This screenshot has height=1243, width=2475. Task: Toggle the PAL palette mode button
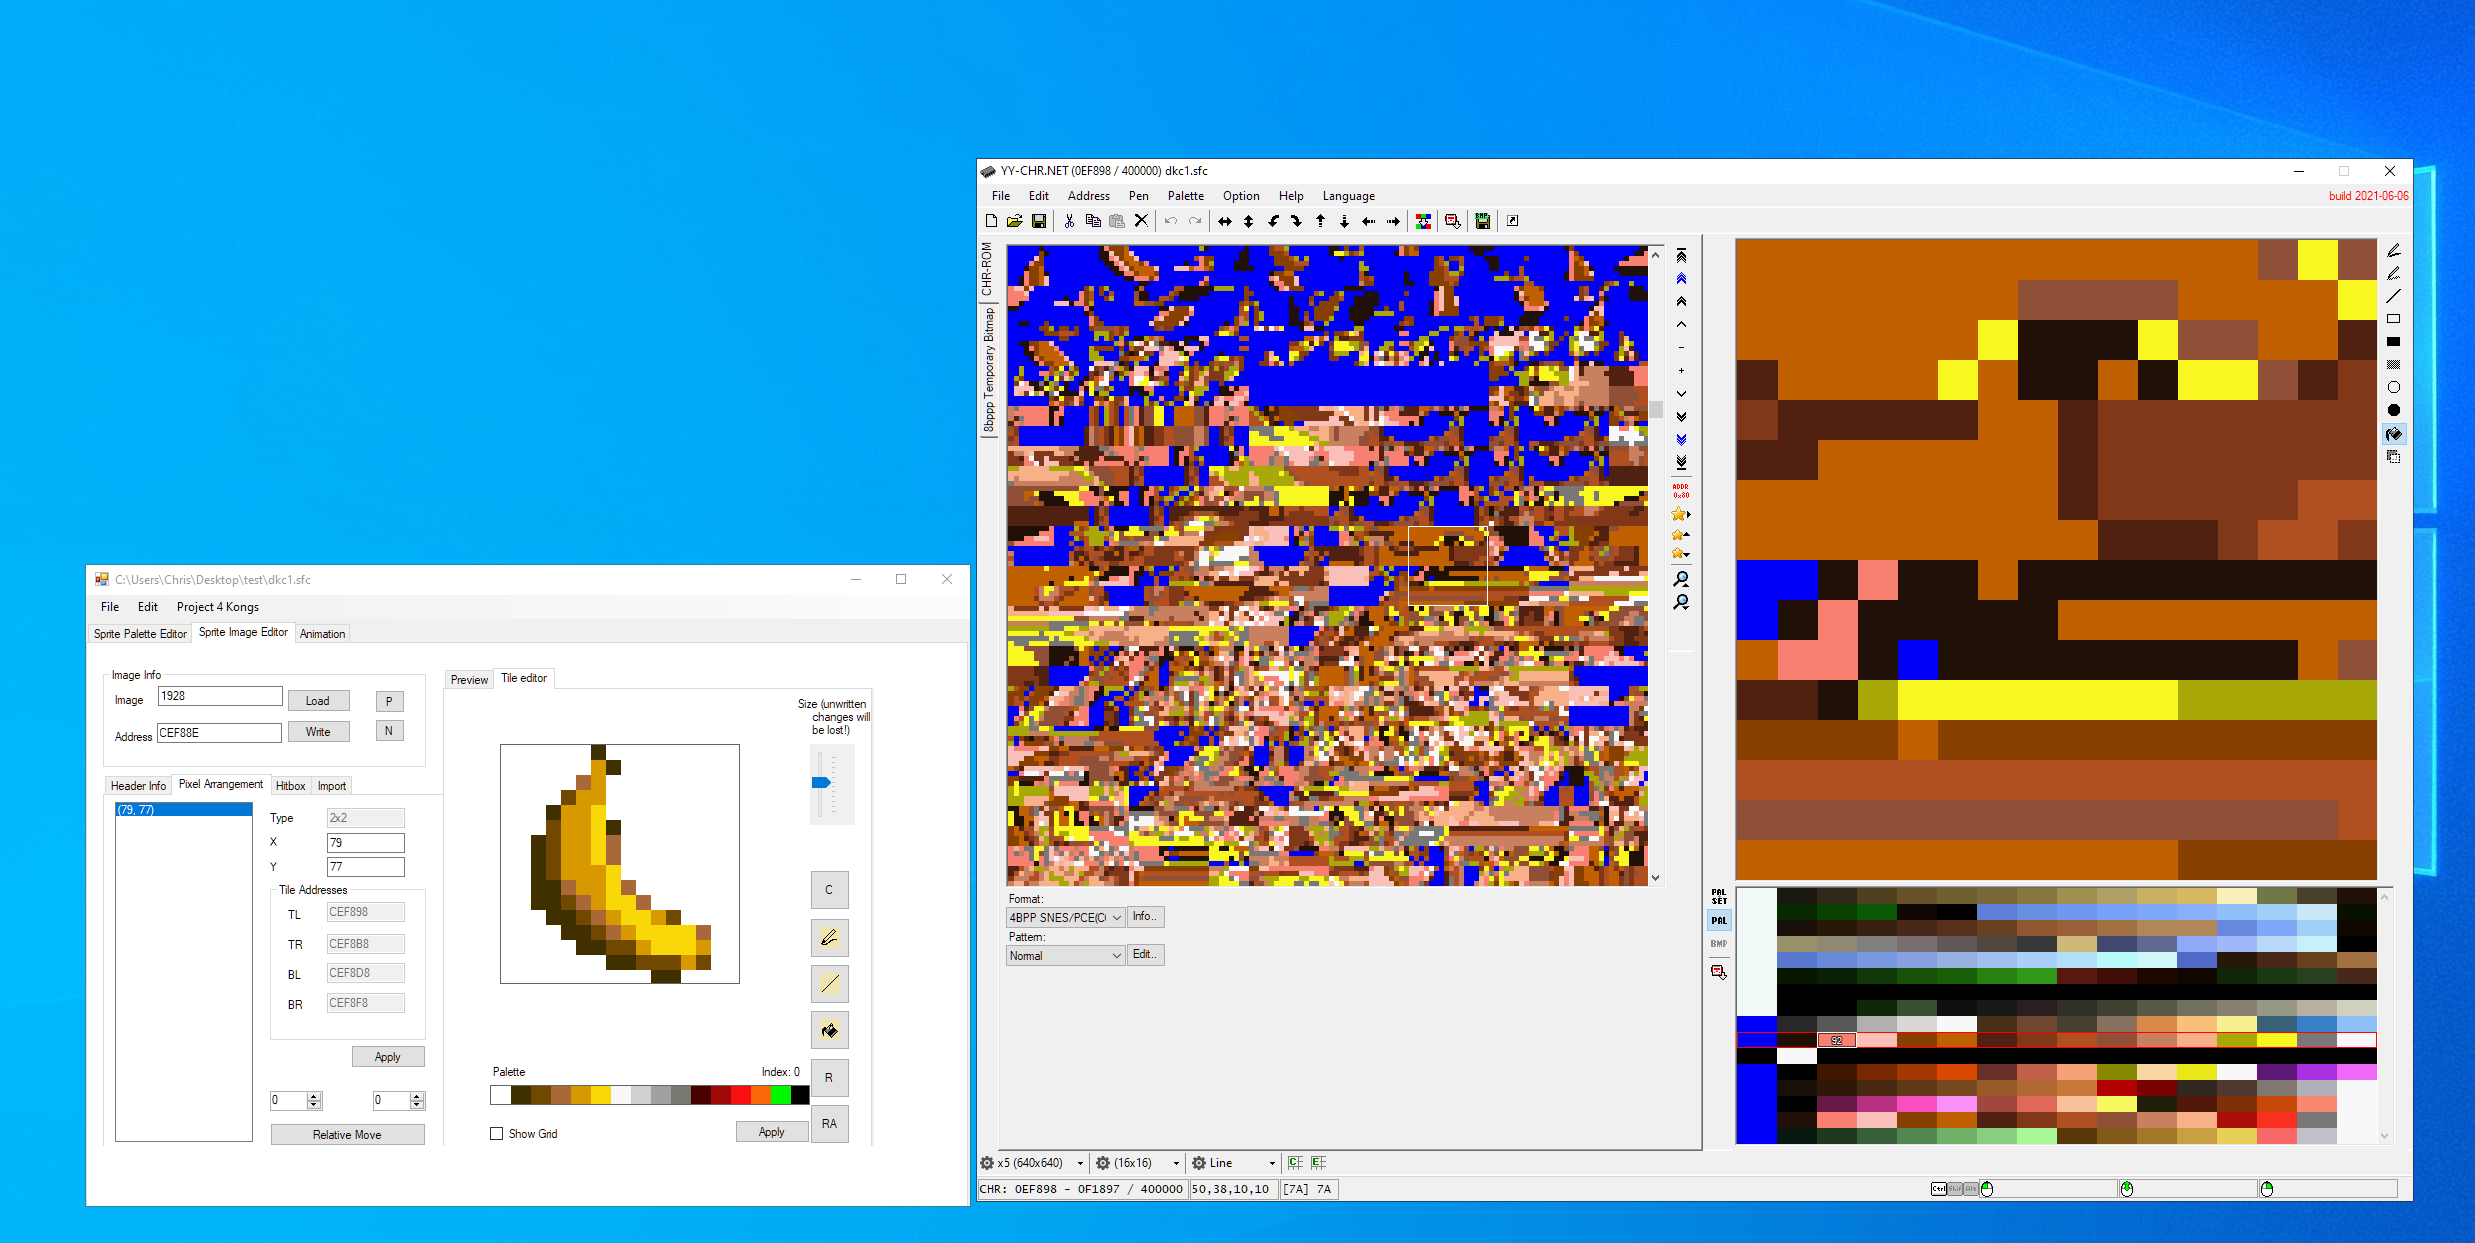pos(1718,921)
